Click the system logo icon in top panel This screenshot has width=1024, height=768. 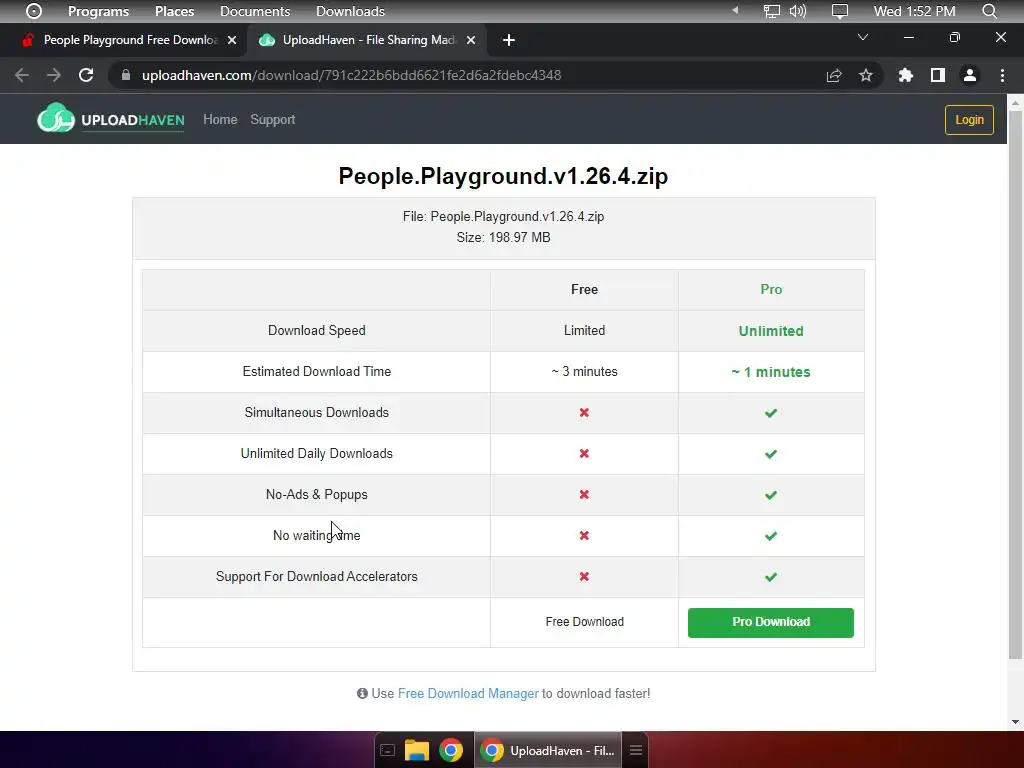click(34, 11)
